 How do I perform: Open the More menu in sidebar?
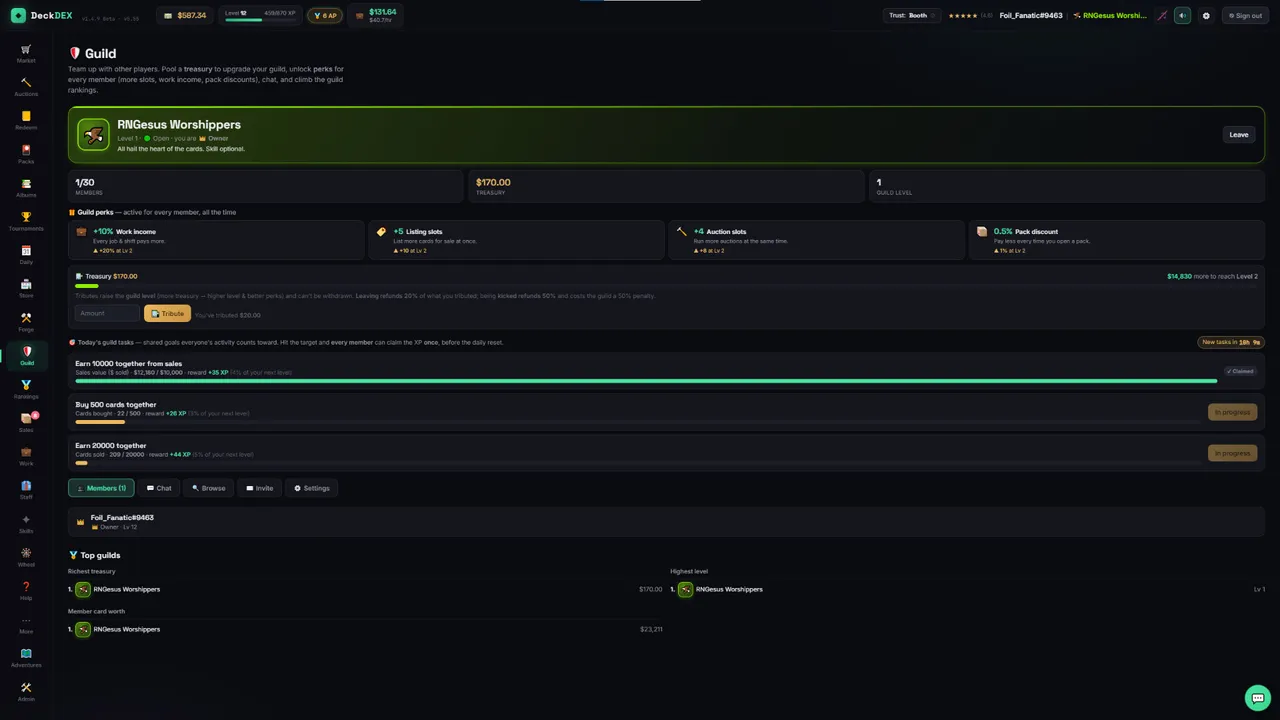tap(26, 624)
